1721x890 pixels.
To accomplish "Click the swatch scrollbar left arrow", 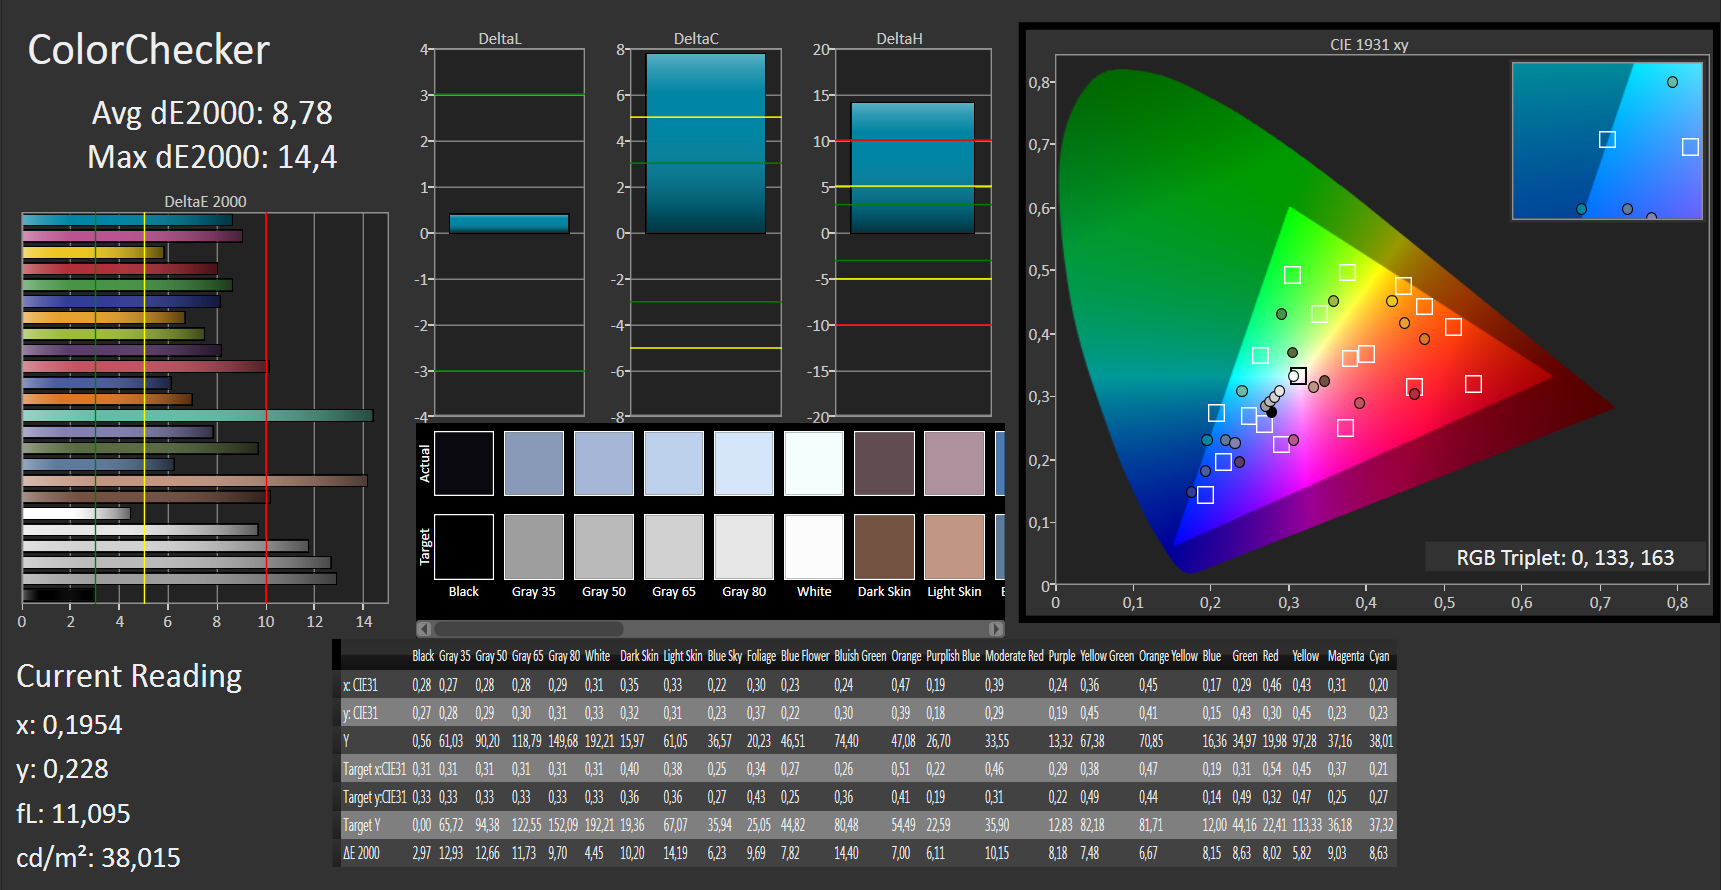I will [x=424, y=629].
